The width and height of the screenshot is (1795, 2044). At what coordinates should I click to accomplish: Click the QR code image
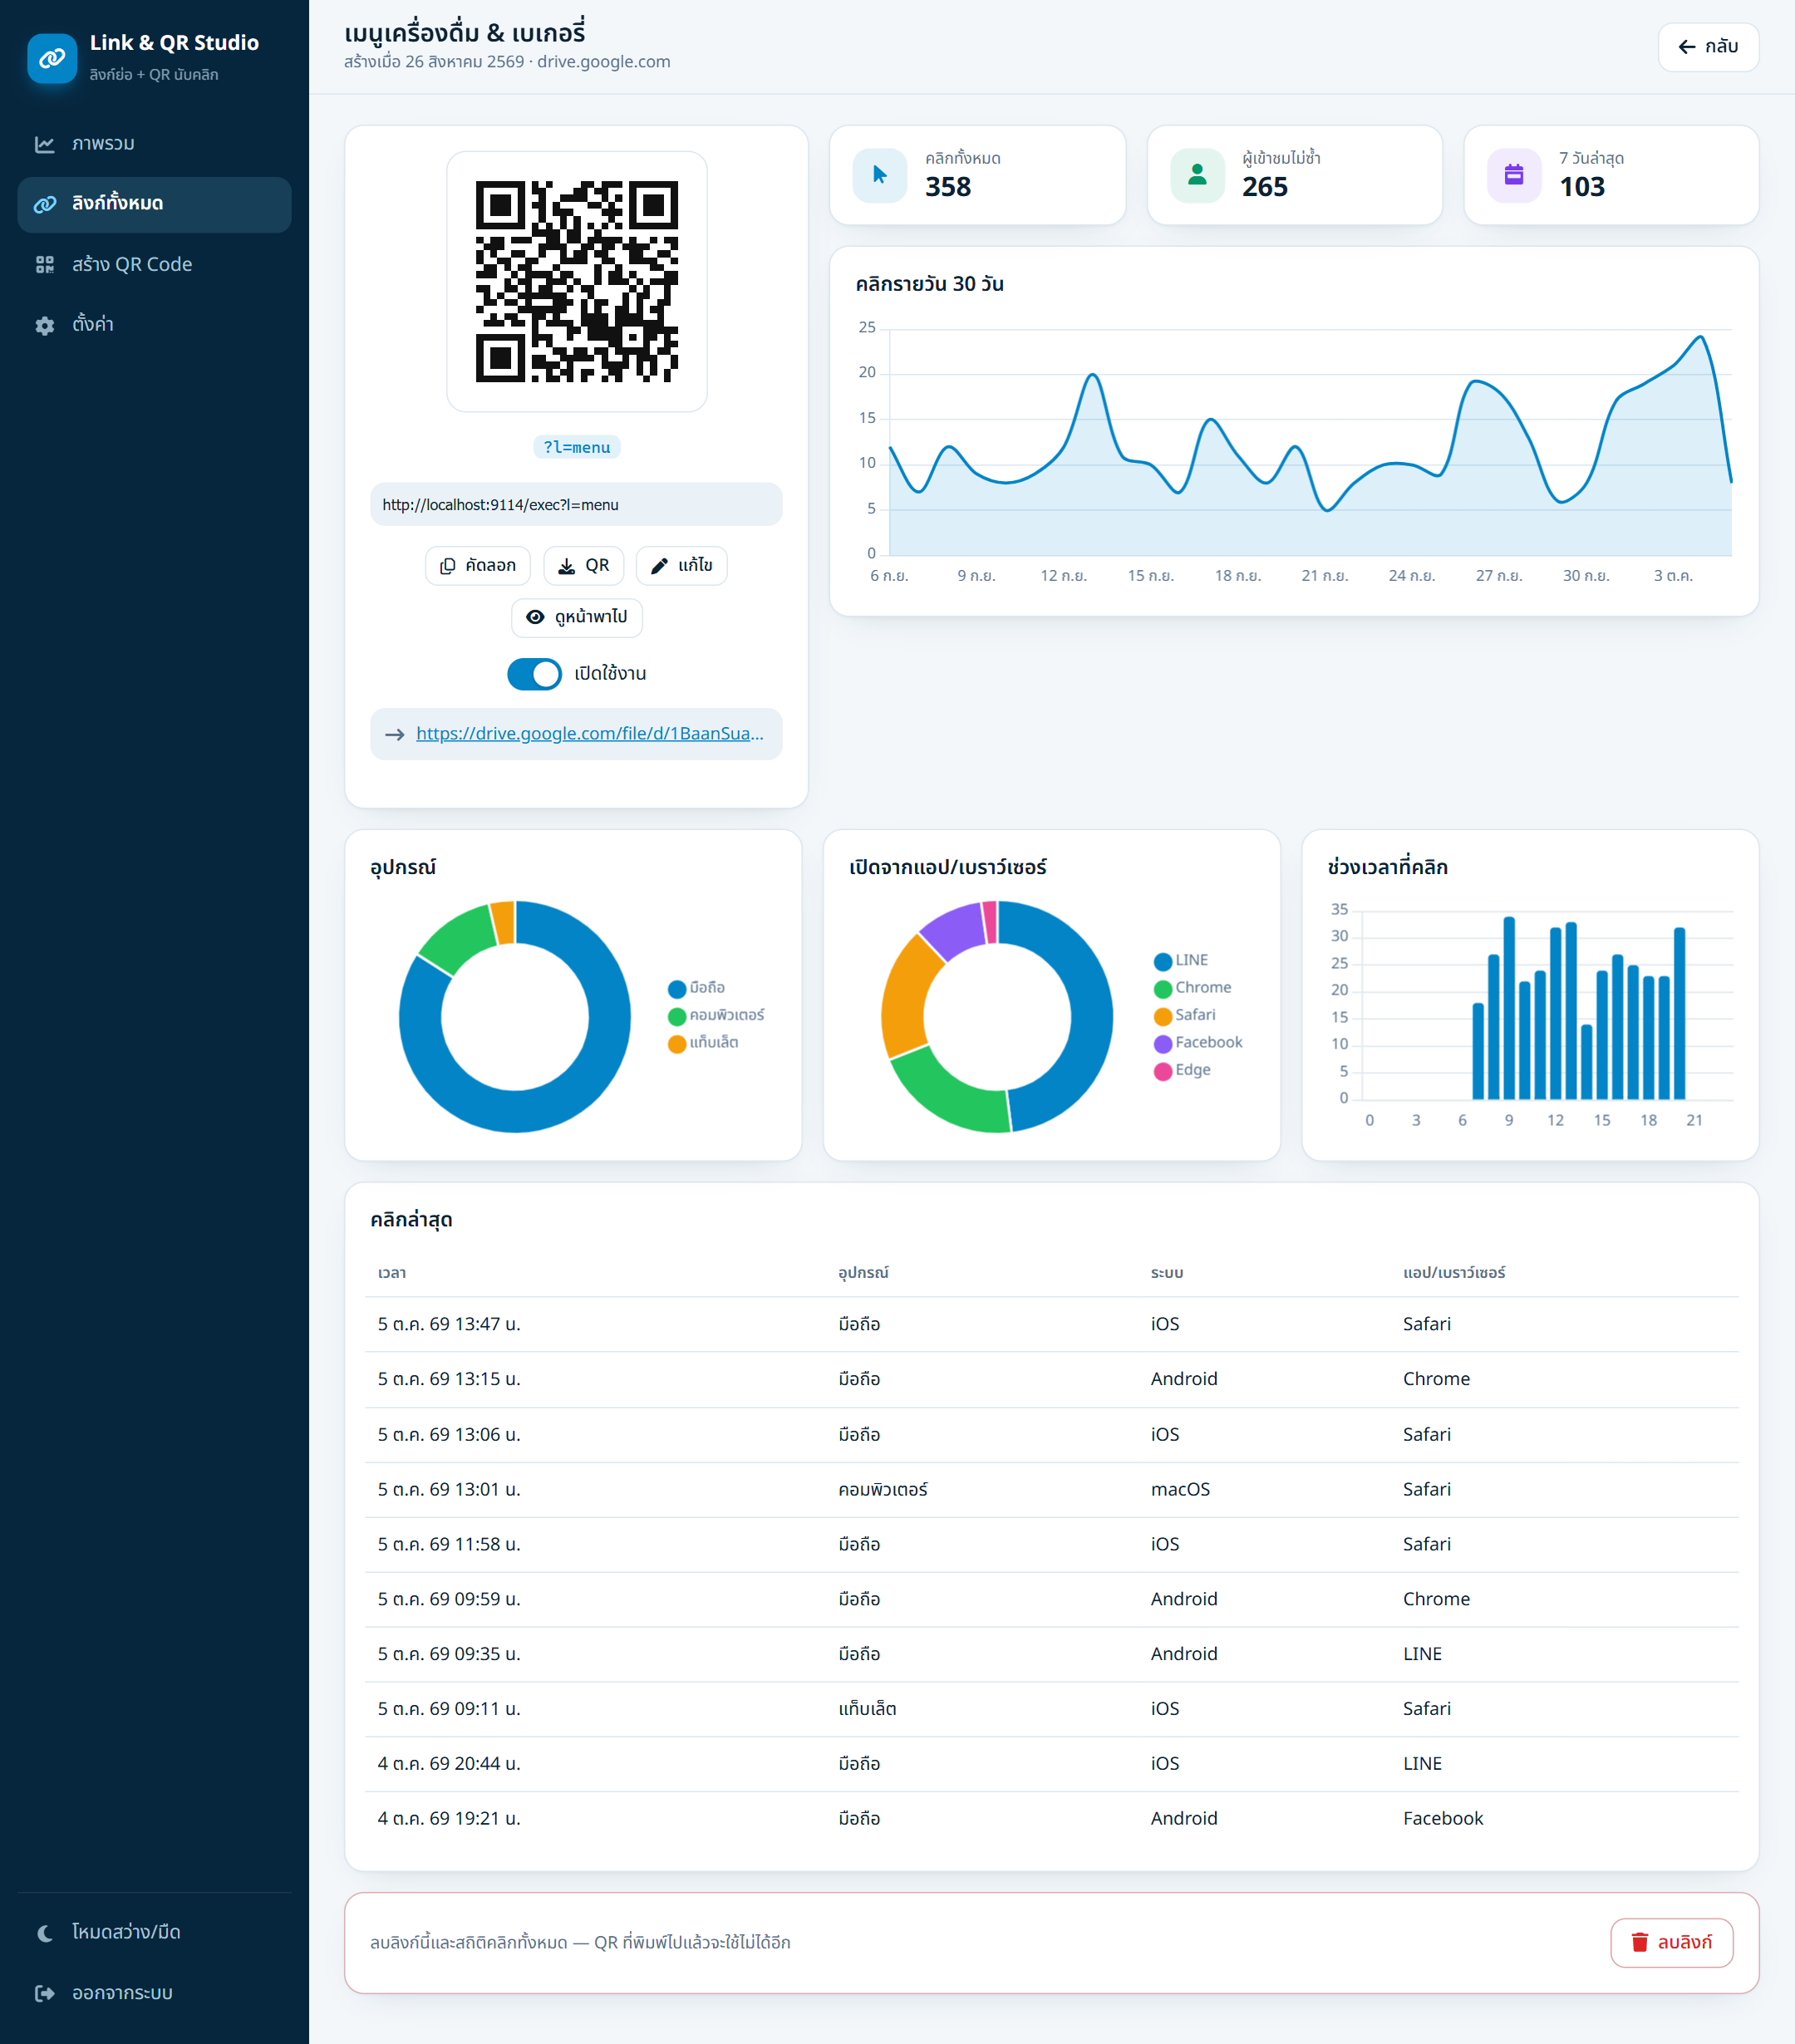pyautogui.click(x=577, y=281)
